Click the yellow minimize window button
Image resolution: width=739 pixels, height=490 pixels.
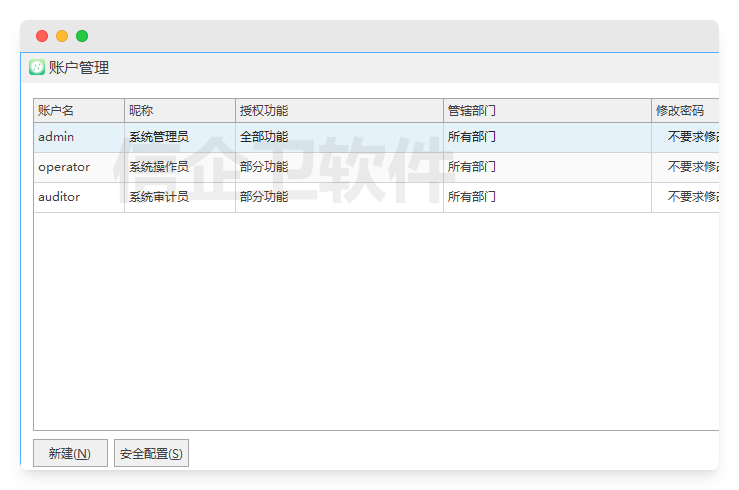click(x=62, y=36)
